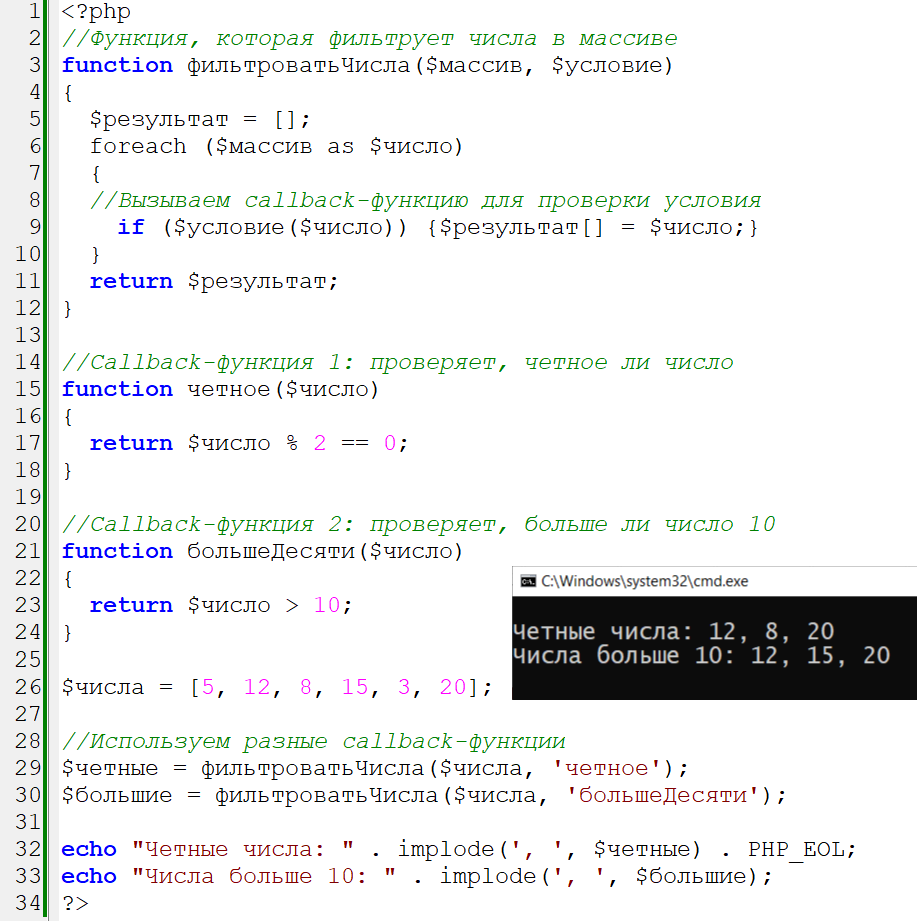Click the cmd.exe window icon
Viewport: 917px width, 921px height.
pyautogui.click(x=528, y=581)
